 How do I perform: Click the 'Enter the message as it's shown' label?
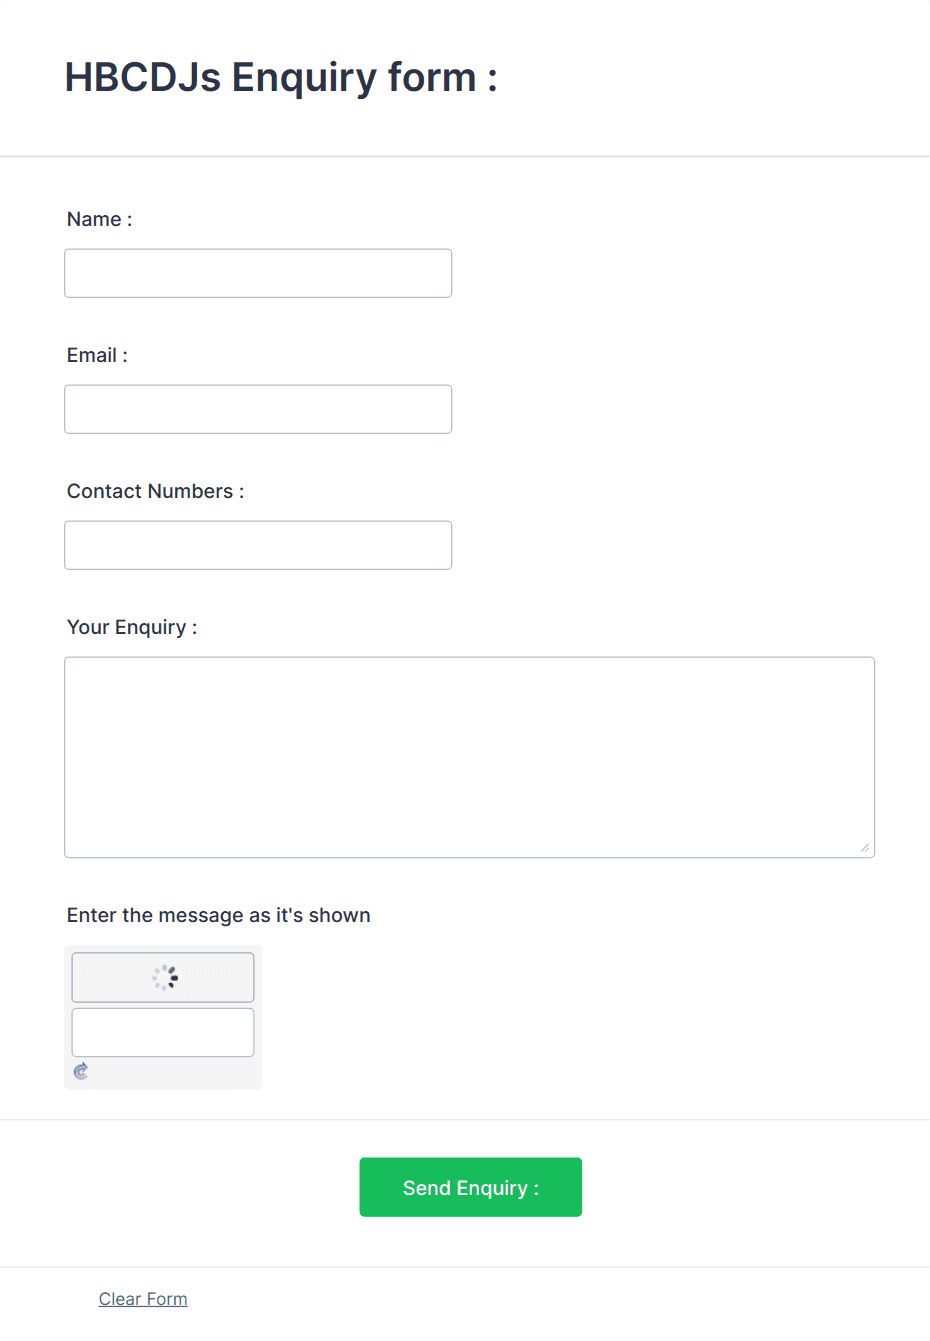pos(218,915)
